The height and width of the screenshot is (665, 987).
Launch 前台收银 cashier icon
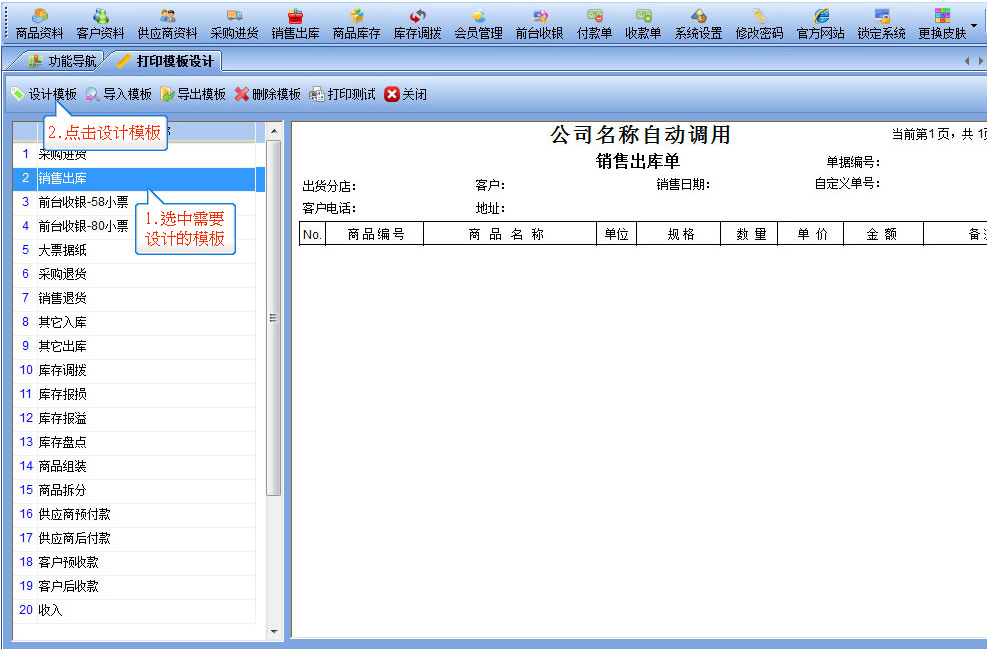pyautogui.click(x=539, y=23)
